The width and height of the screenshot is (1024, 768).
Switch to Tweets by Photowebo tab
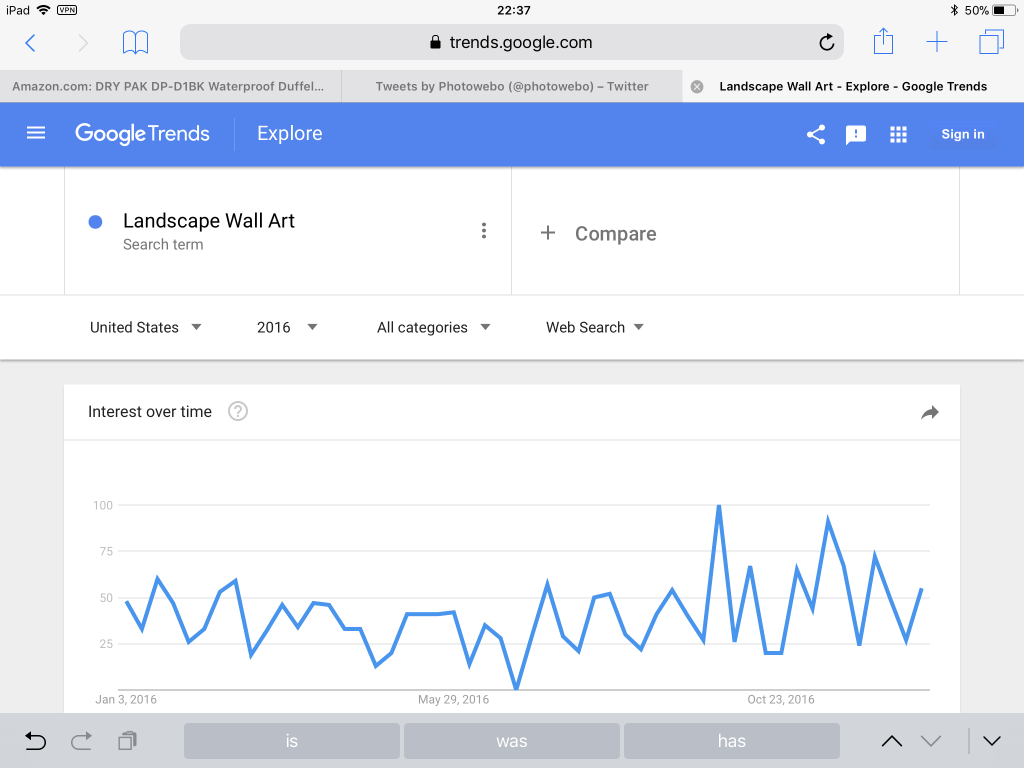tap(512, 86)
